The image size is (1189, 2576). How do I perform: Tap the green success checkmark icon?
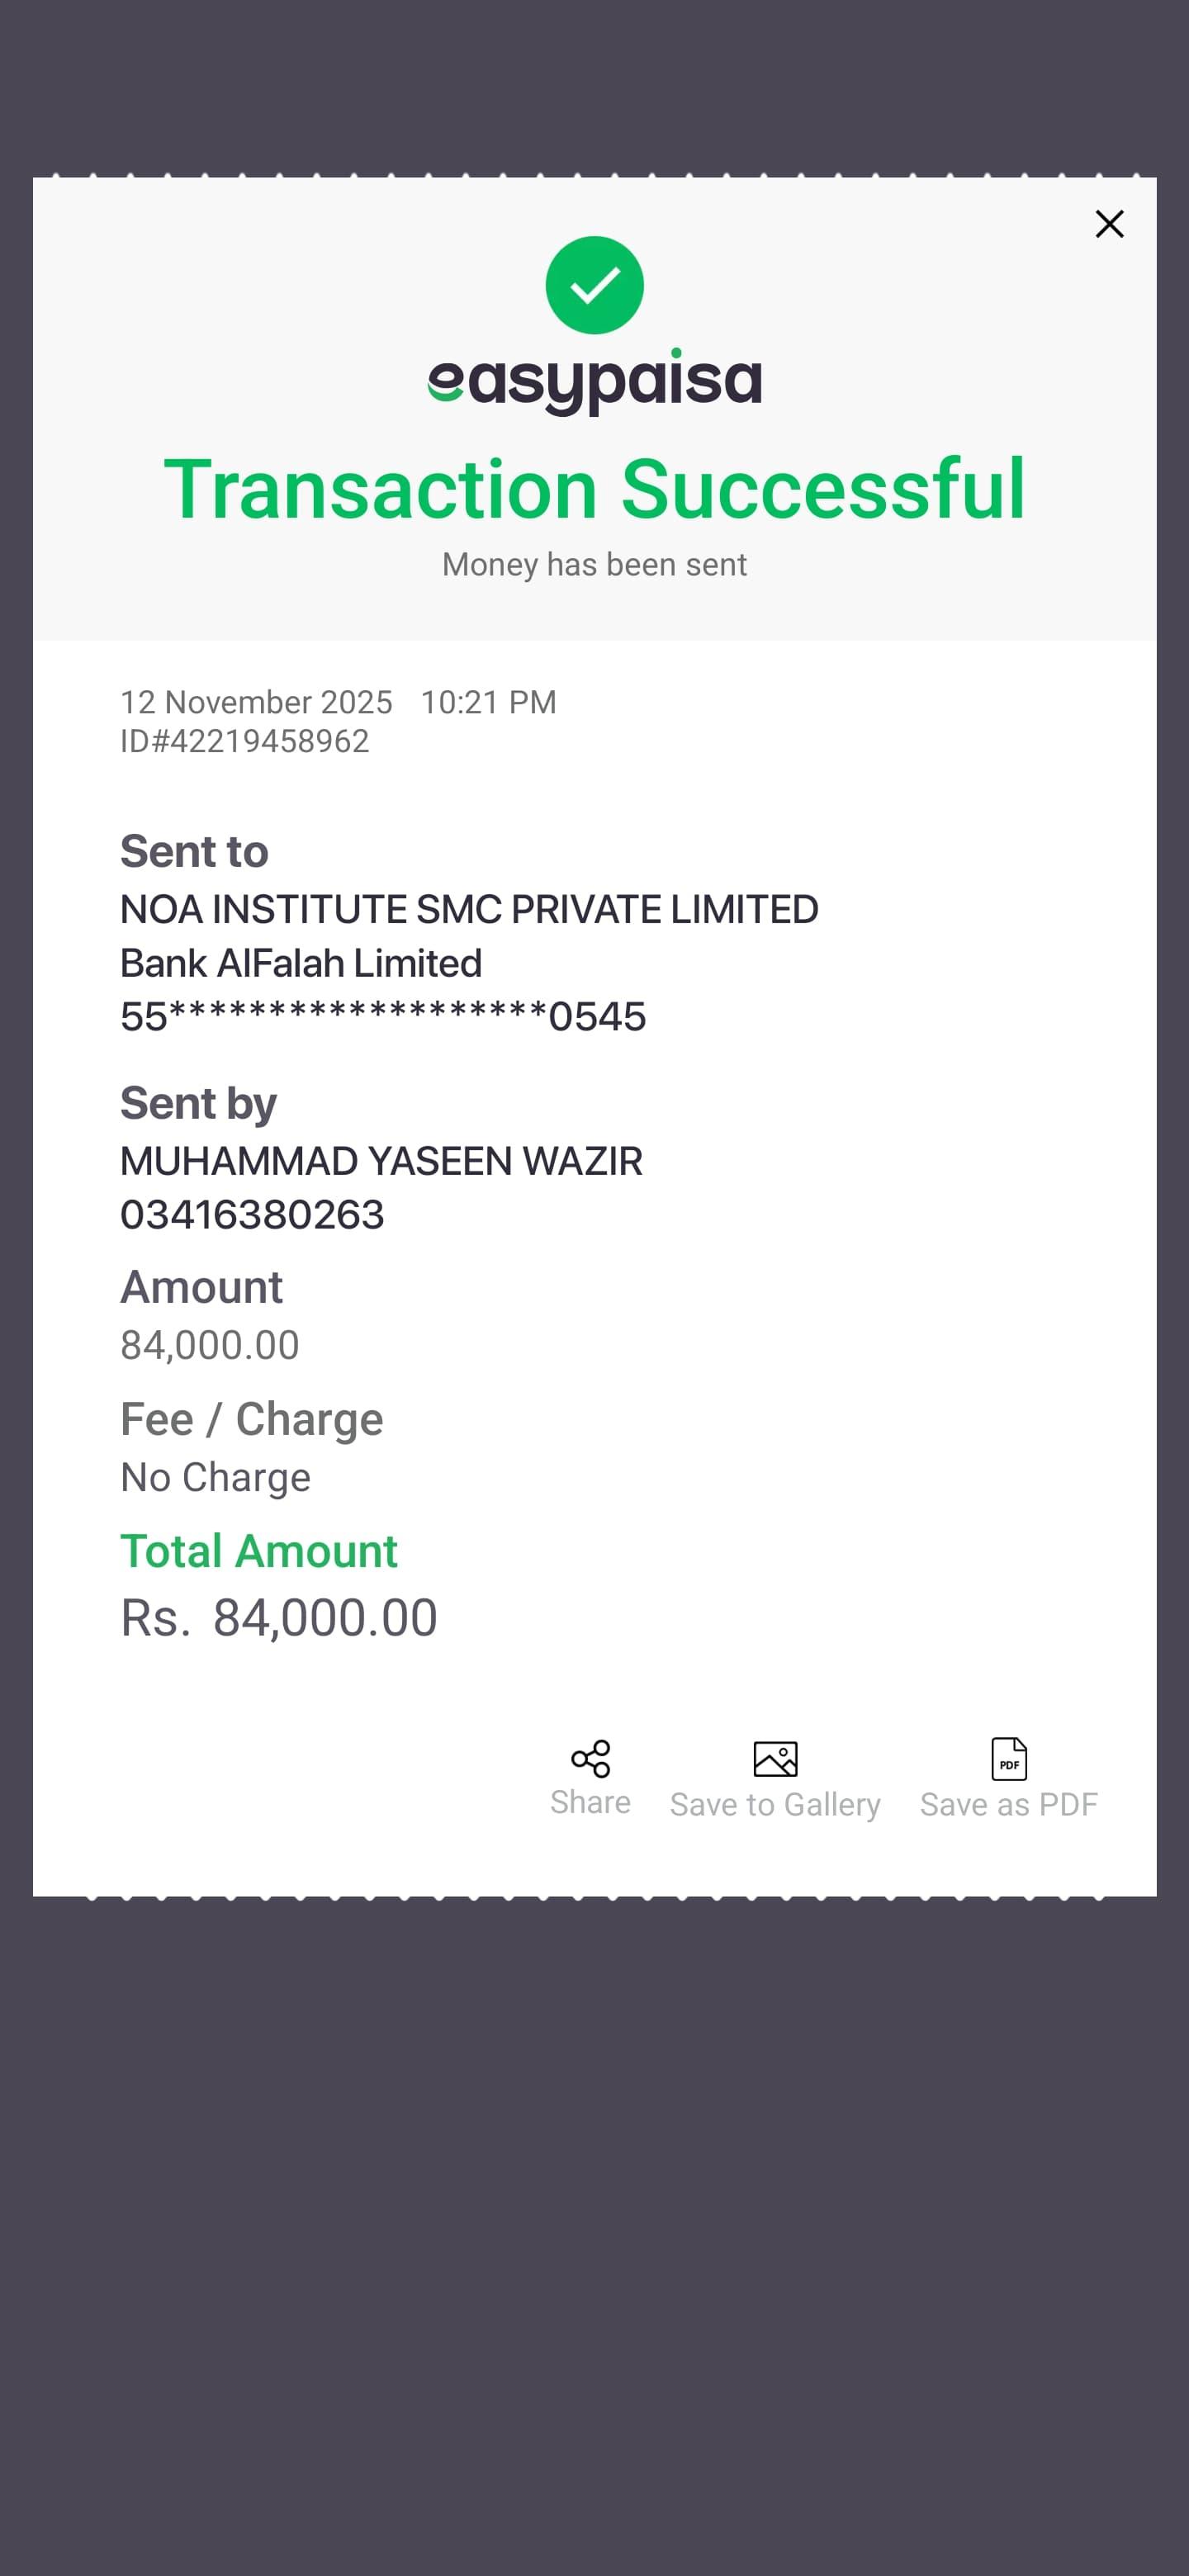594,285
